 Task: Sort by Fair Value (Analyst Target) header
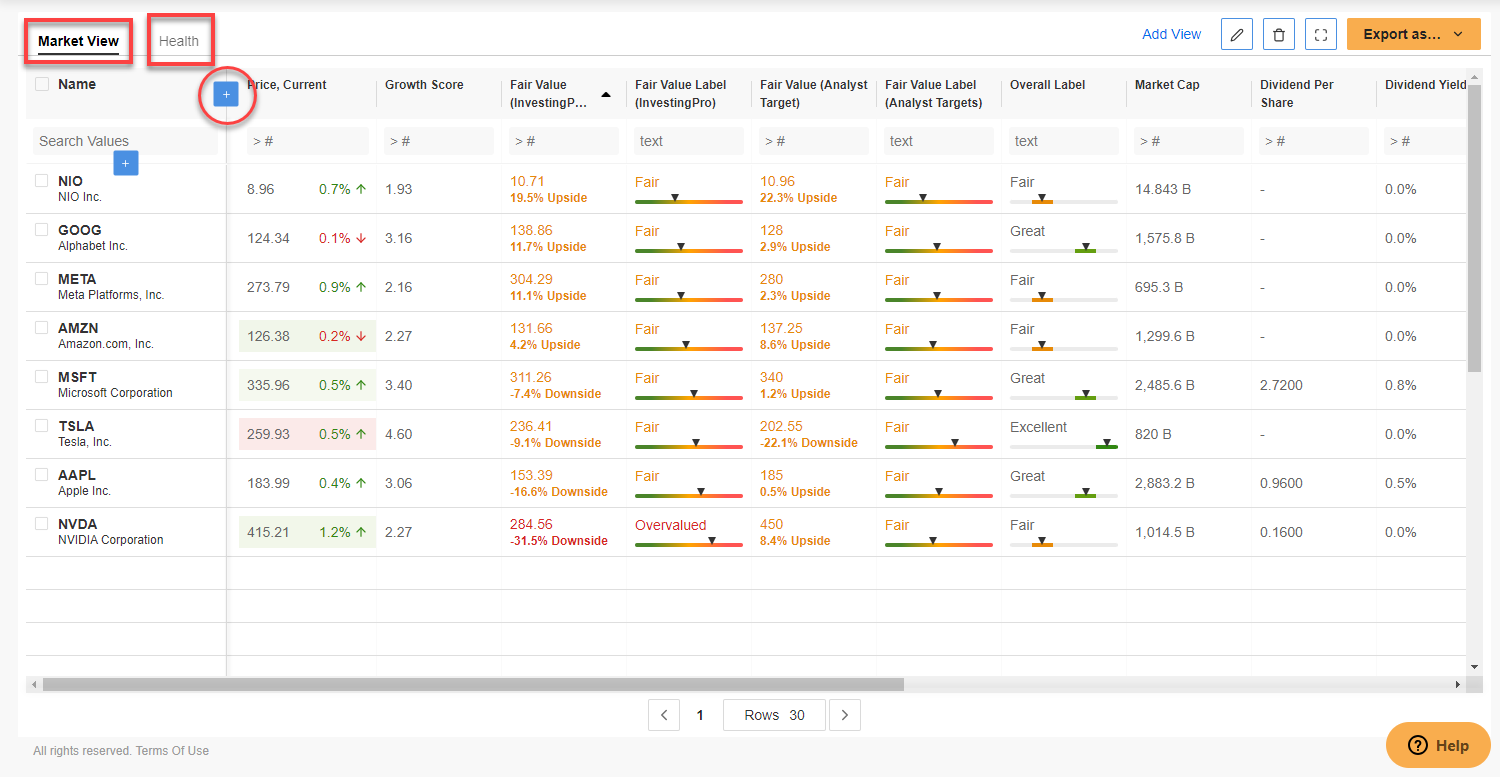814,94
